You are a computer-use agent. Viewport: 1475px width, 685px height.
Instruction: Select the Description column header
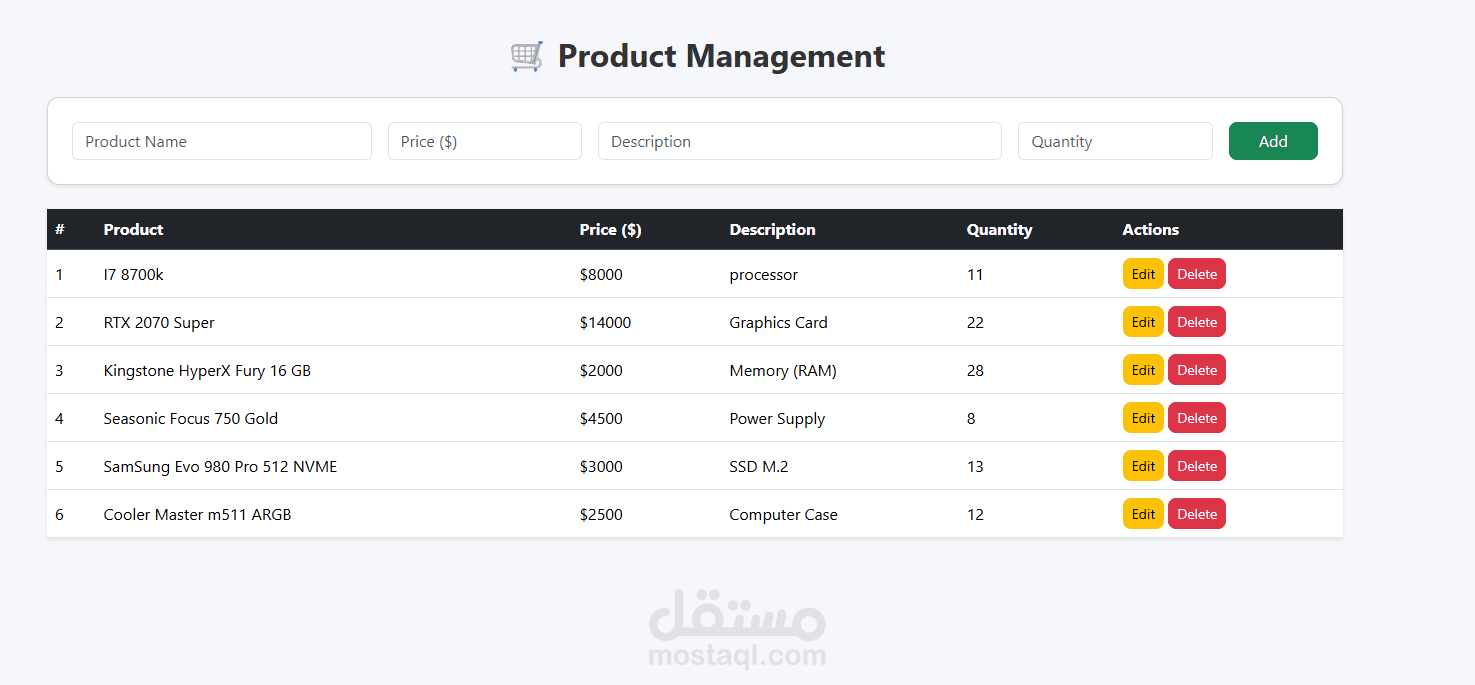(x=772, y=230)
